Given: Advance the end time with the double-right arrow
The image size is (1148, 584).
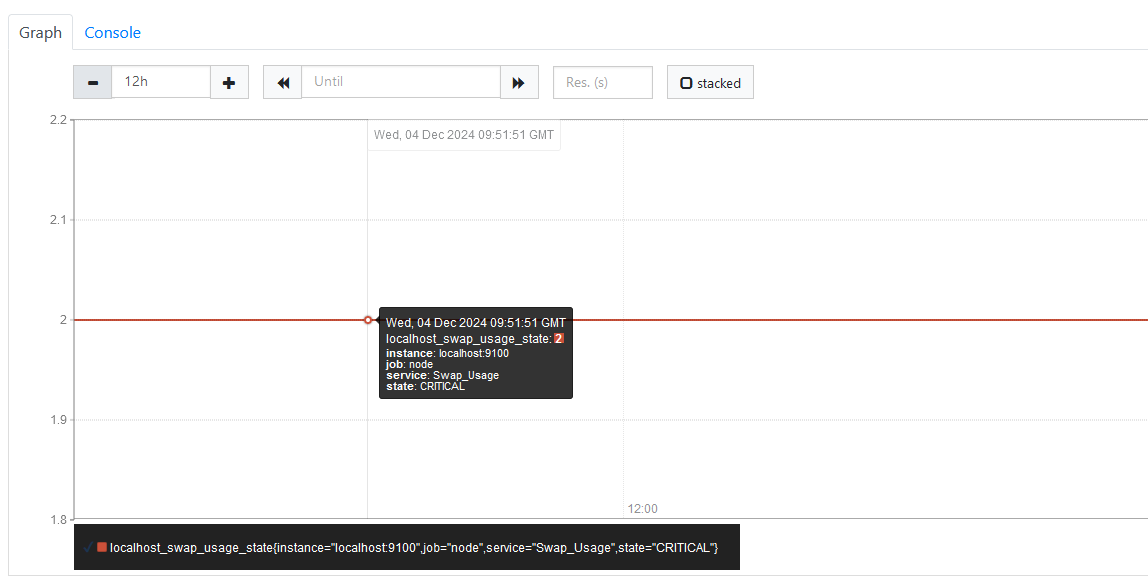Looking at the screenshot, I should click(518, 82).
